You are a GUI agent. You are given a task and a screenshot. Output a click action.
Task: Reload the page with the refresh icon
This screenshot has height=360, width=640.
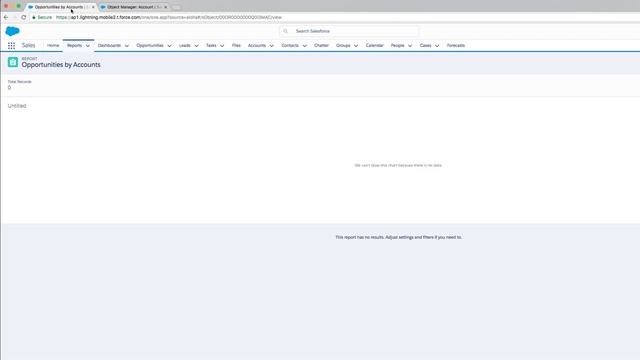[24, 17]
